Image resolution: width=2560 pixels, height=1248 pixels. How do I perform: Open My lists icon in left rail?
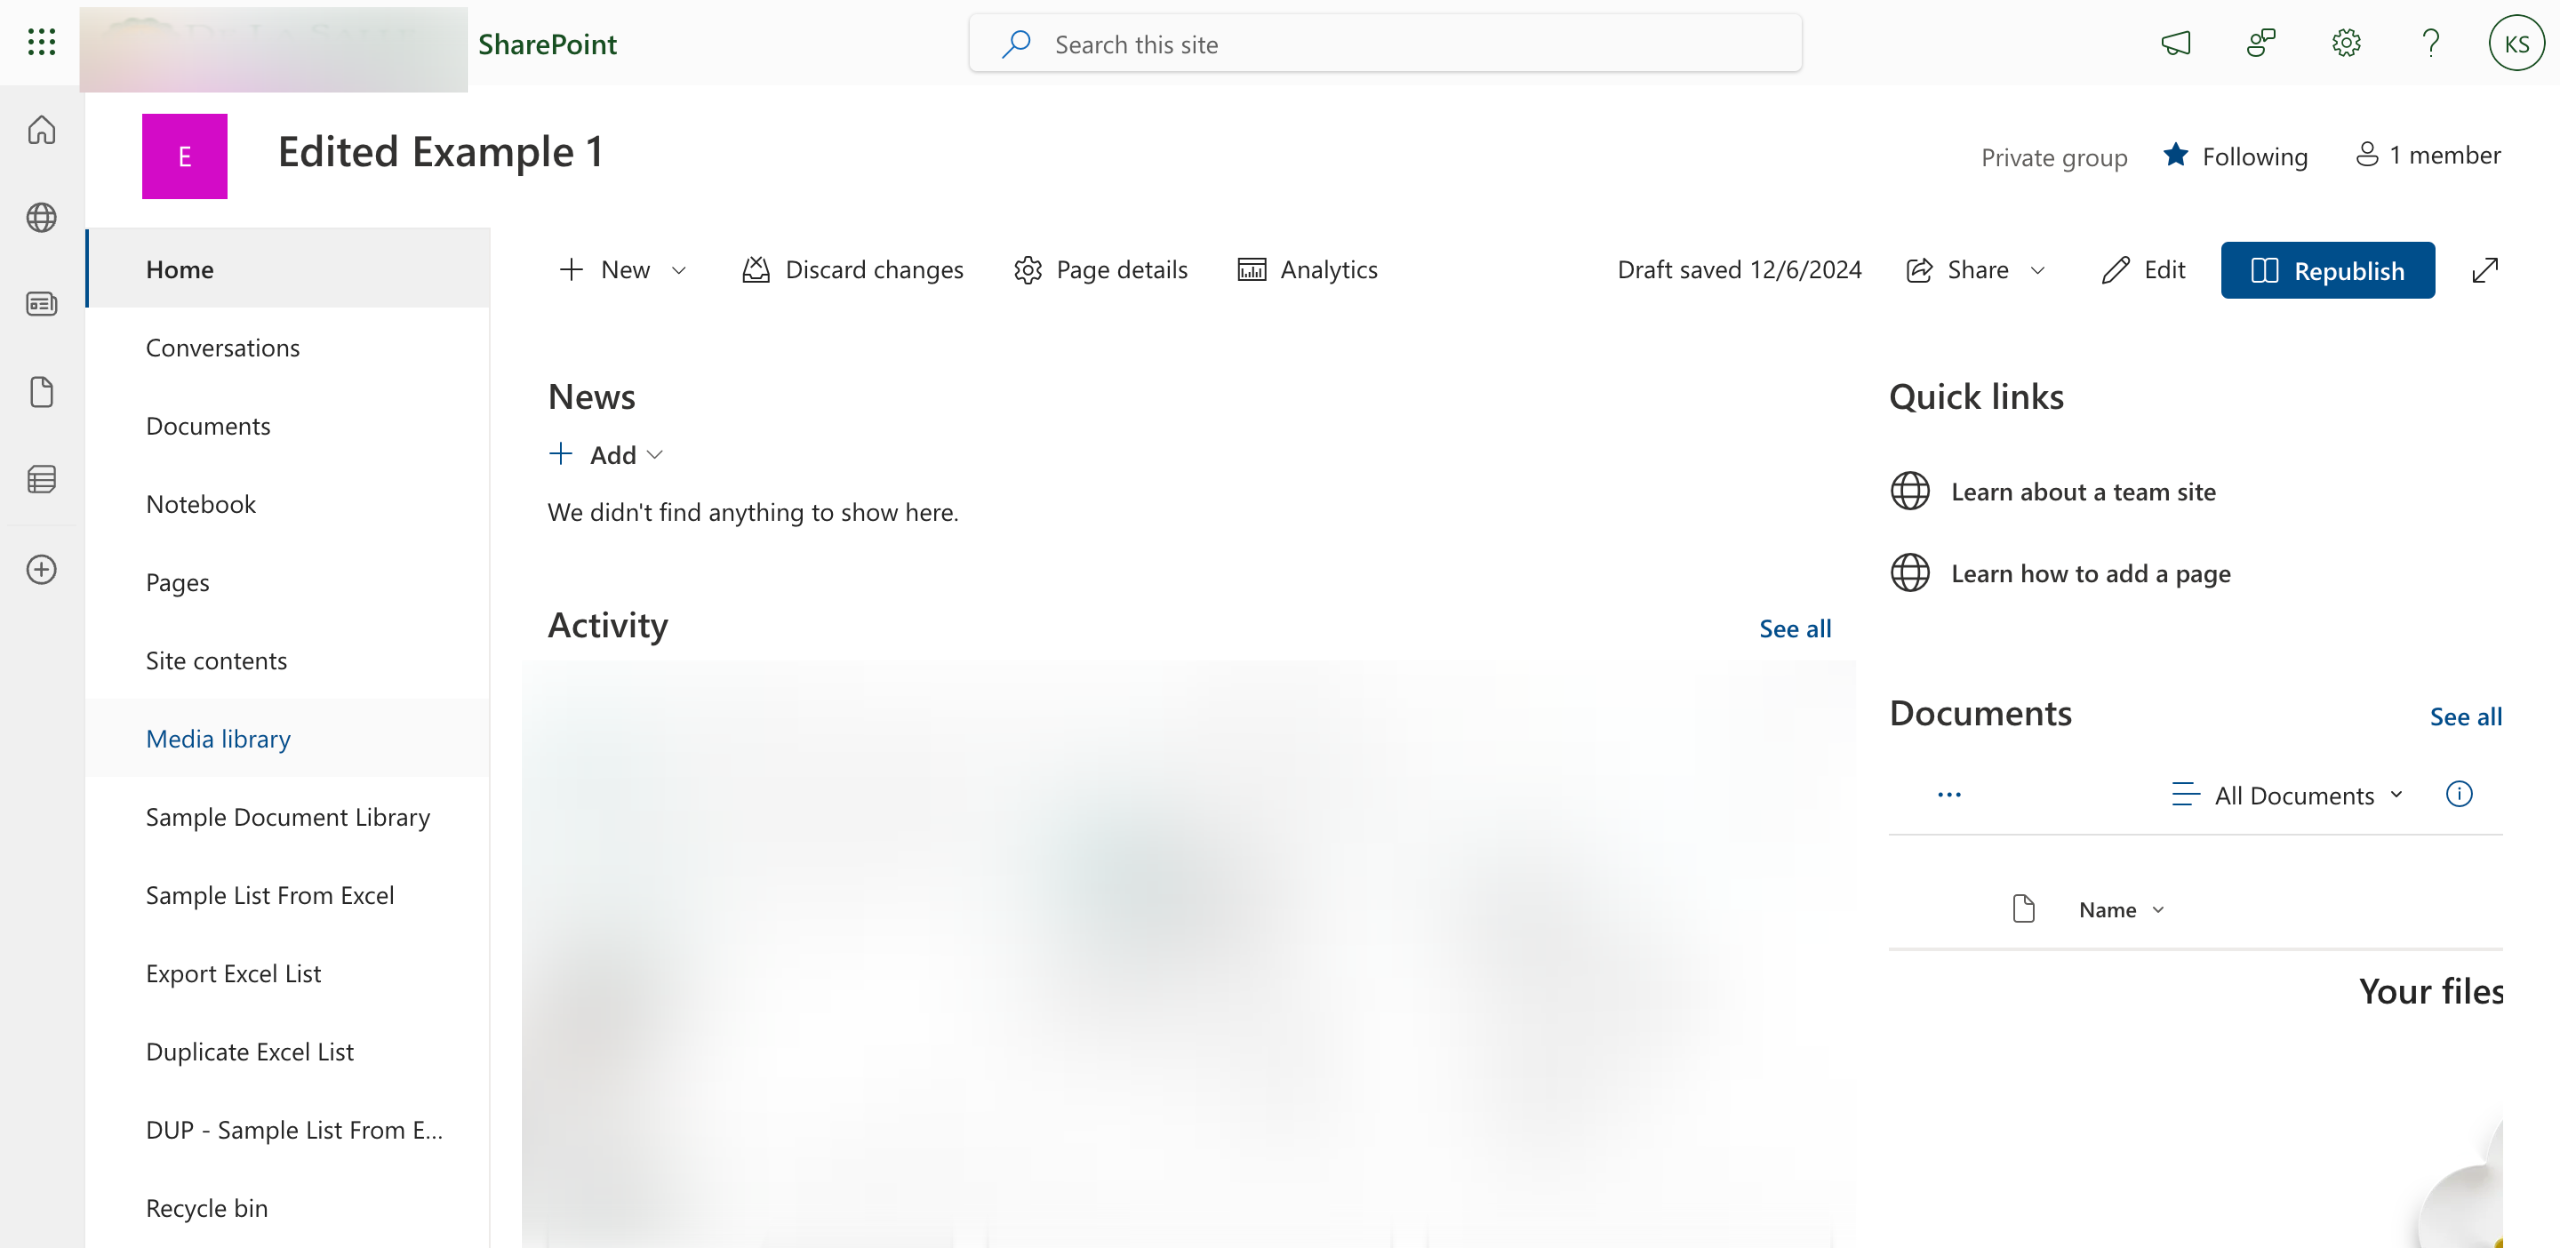coord(41,480)
